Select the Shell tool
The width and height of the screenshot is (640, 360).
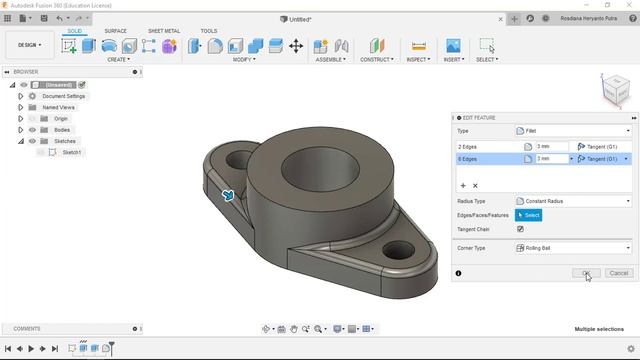tap(235, 46)
